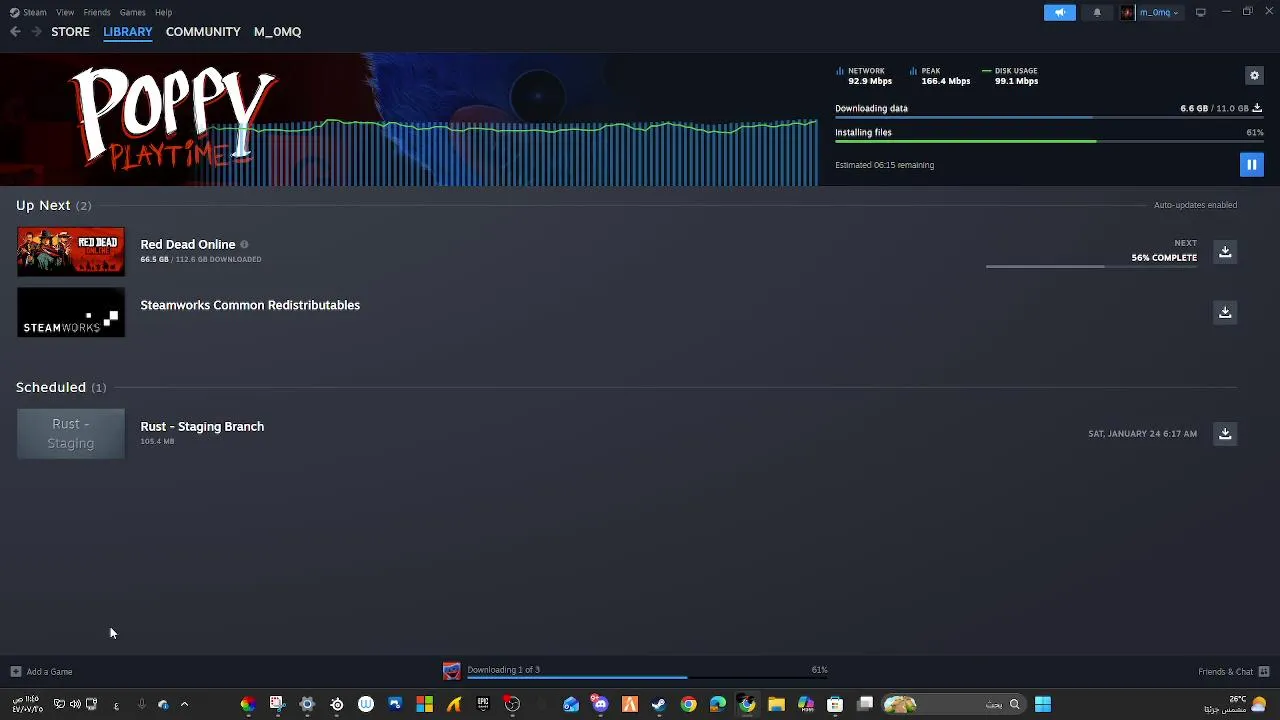Image resolution: width=1280 pixels, height=720 pixels.
Task: Click the 56% COMPLETE status text
Action: (1164, 258)
